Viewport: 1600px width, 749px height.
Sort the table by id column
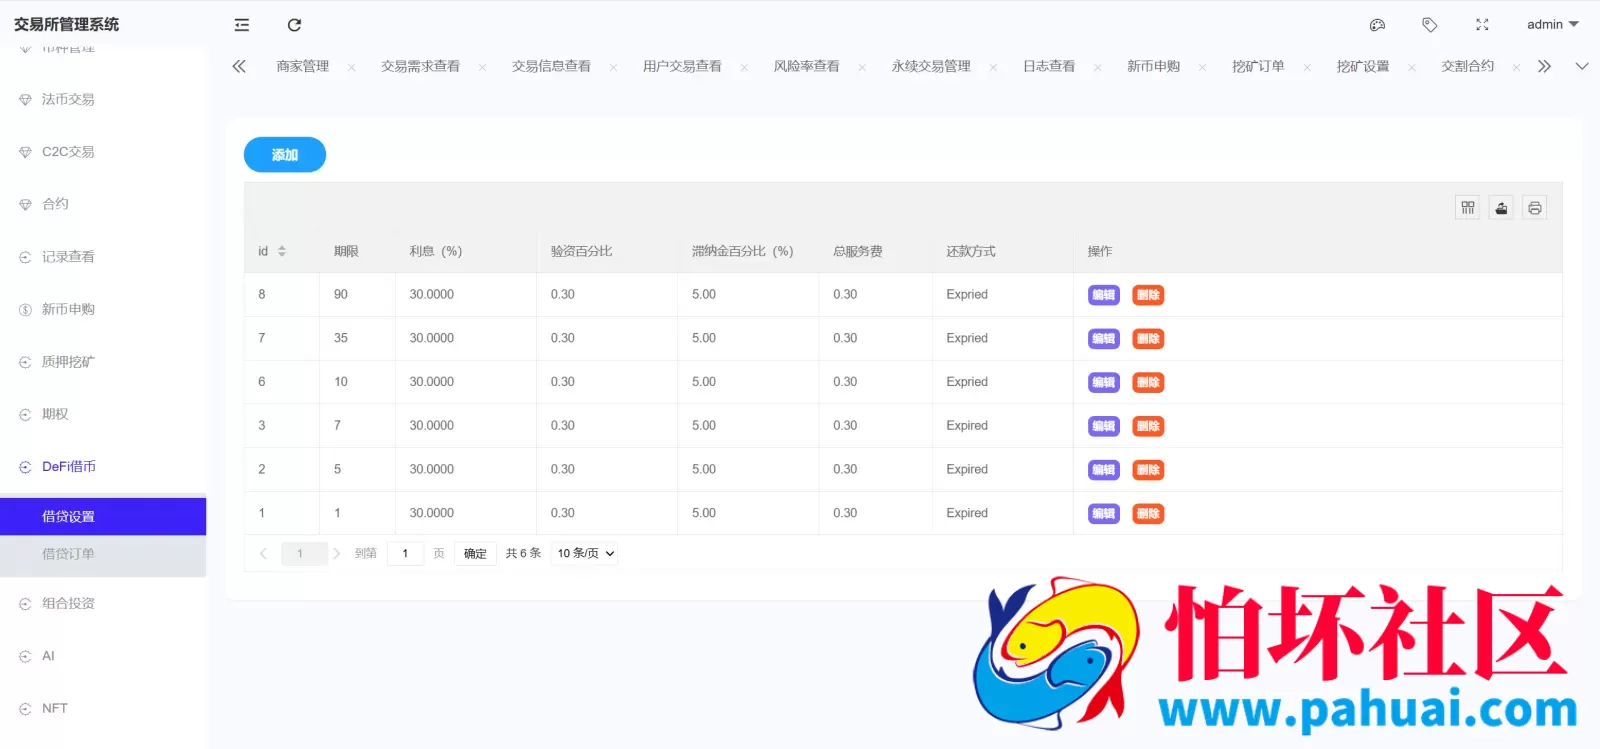tap(282, 251)
